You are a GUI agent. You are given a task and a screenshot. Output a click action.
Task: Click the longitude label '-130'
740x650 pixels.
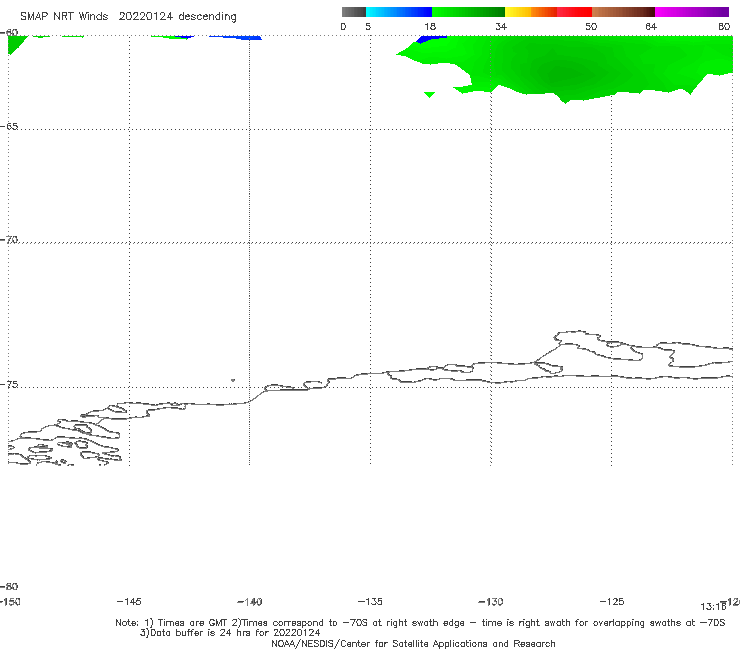[x=491, y=602]
